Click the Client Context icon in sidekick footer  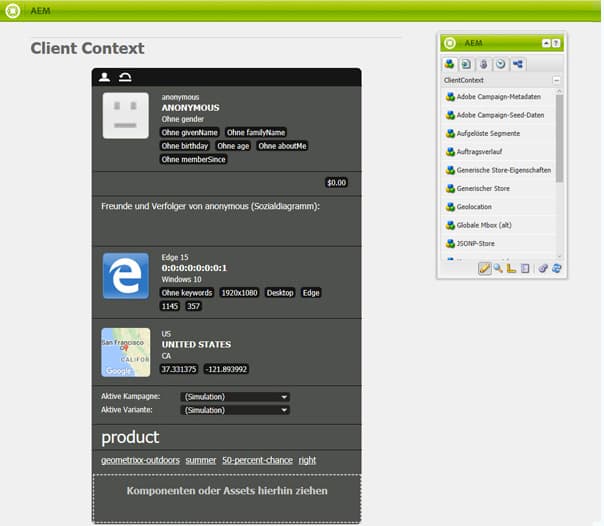pos(543,268)
